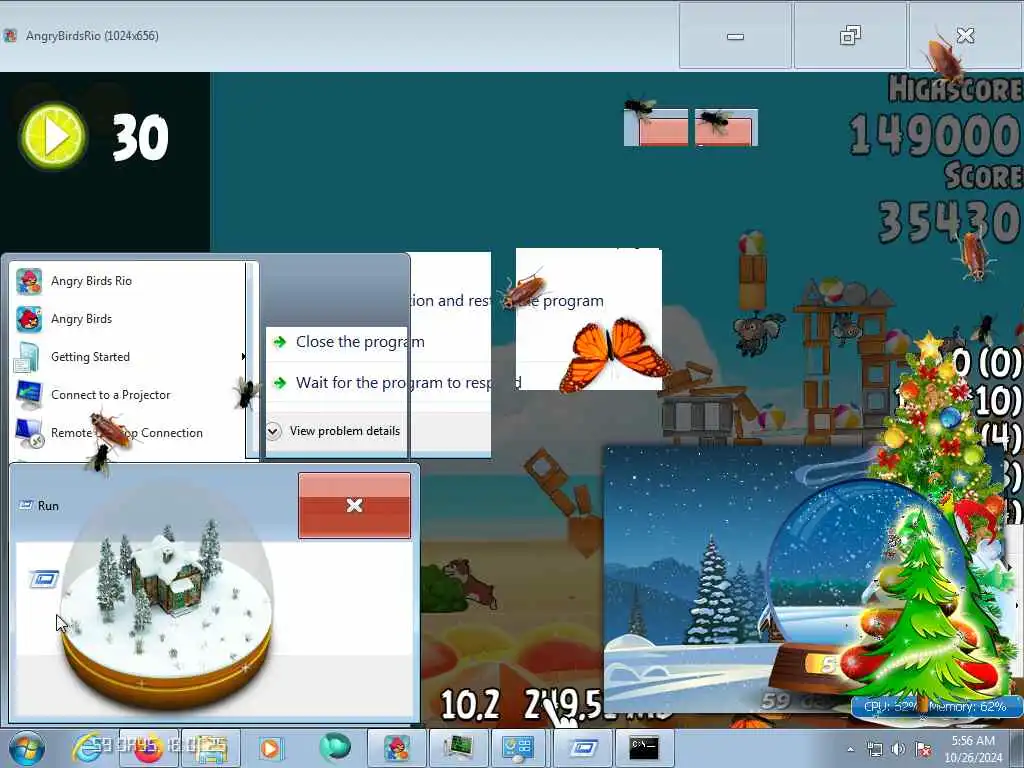1024x768 pixels.
Task: Open the Windows Start orb
Action: (x=26, y=748)
